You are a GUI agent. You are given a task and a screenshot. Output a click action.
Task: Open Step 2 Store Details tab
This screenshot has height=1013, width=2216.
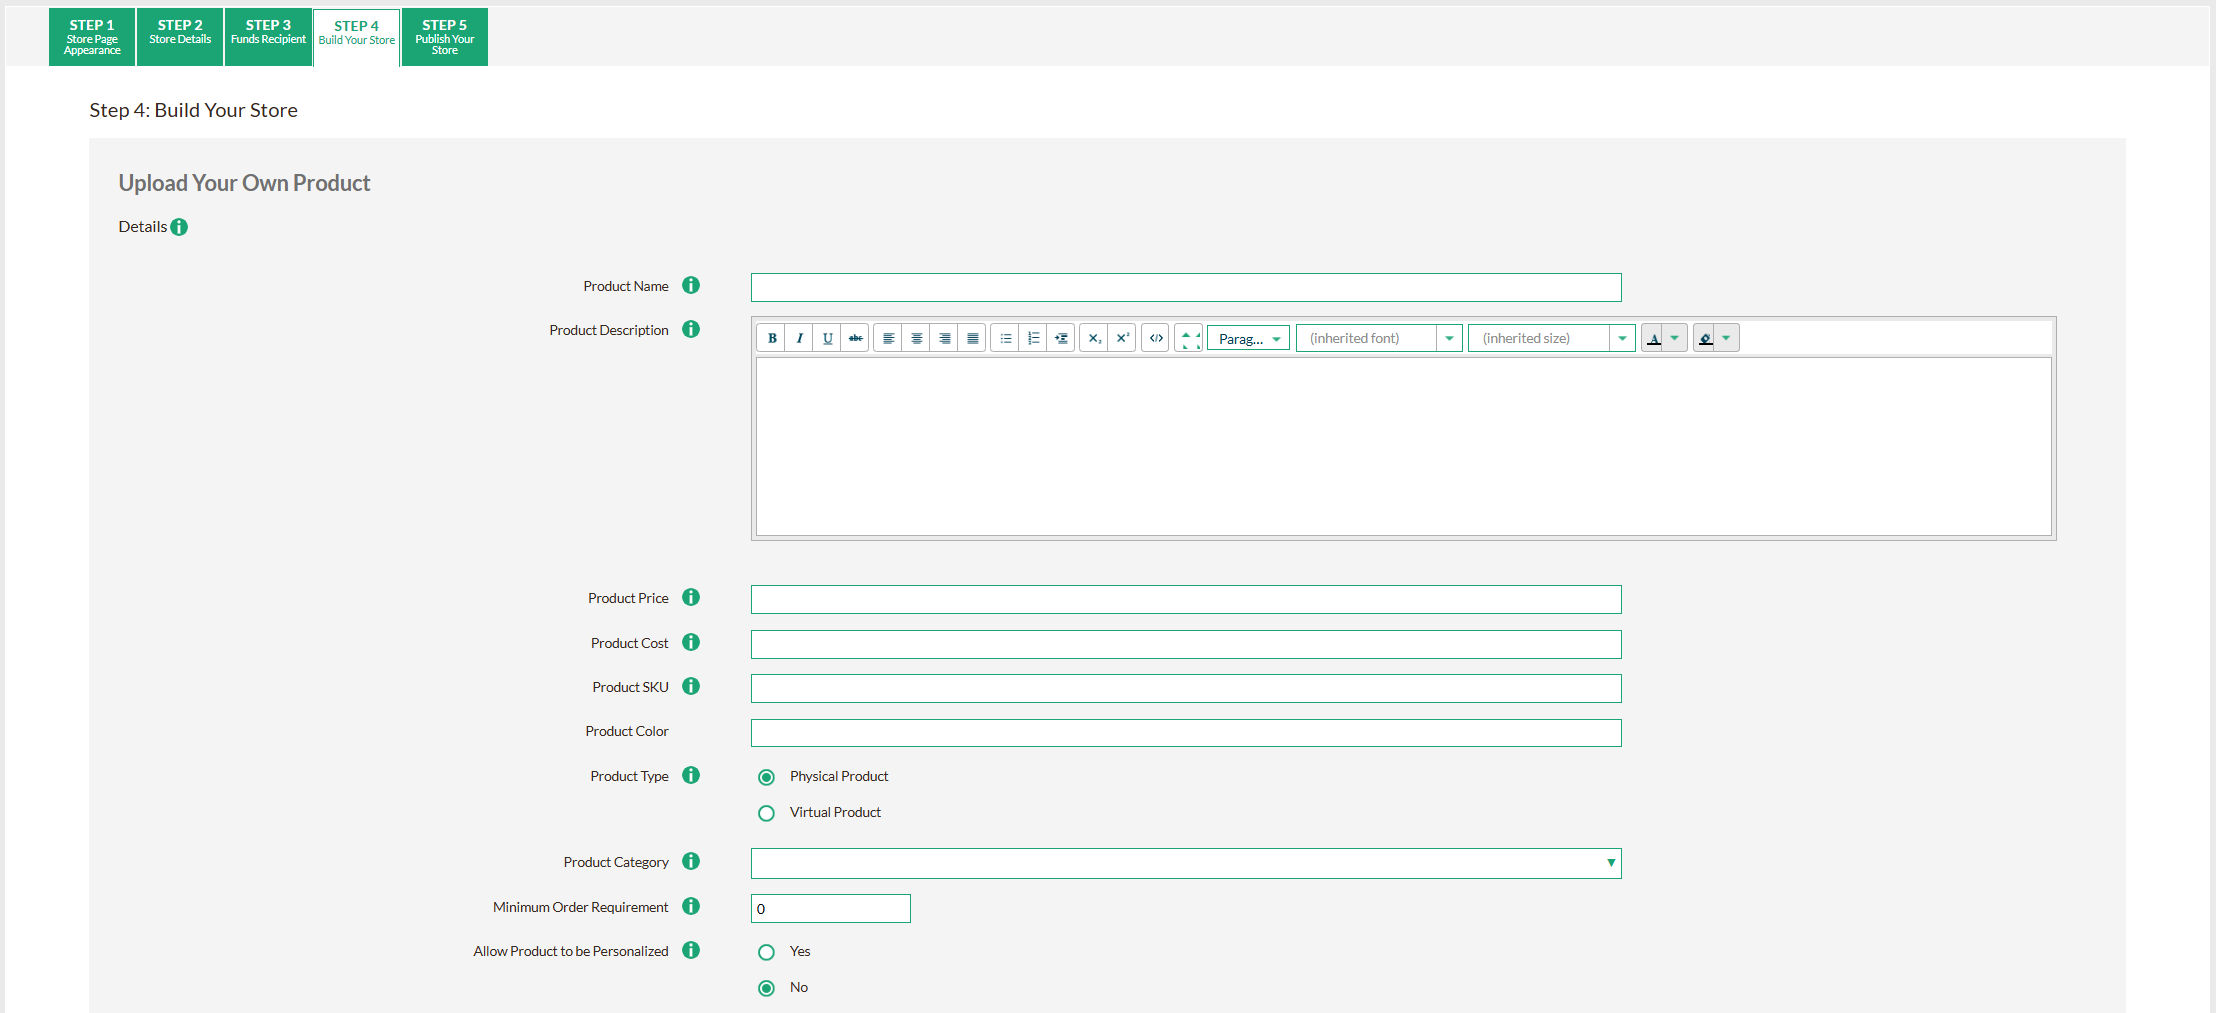180,37
